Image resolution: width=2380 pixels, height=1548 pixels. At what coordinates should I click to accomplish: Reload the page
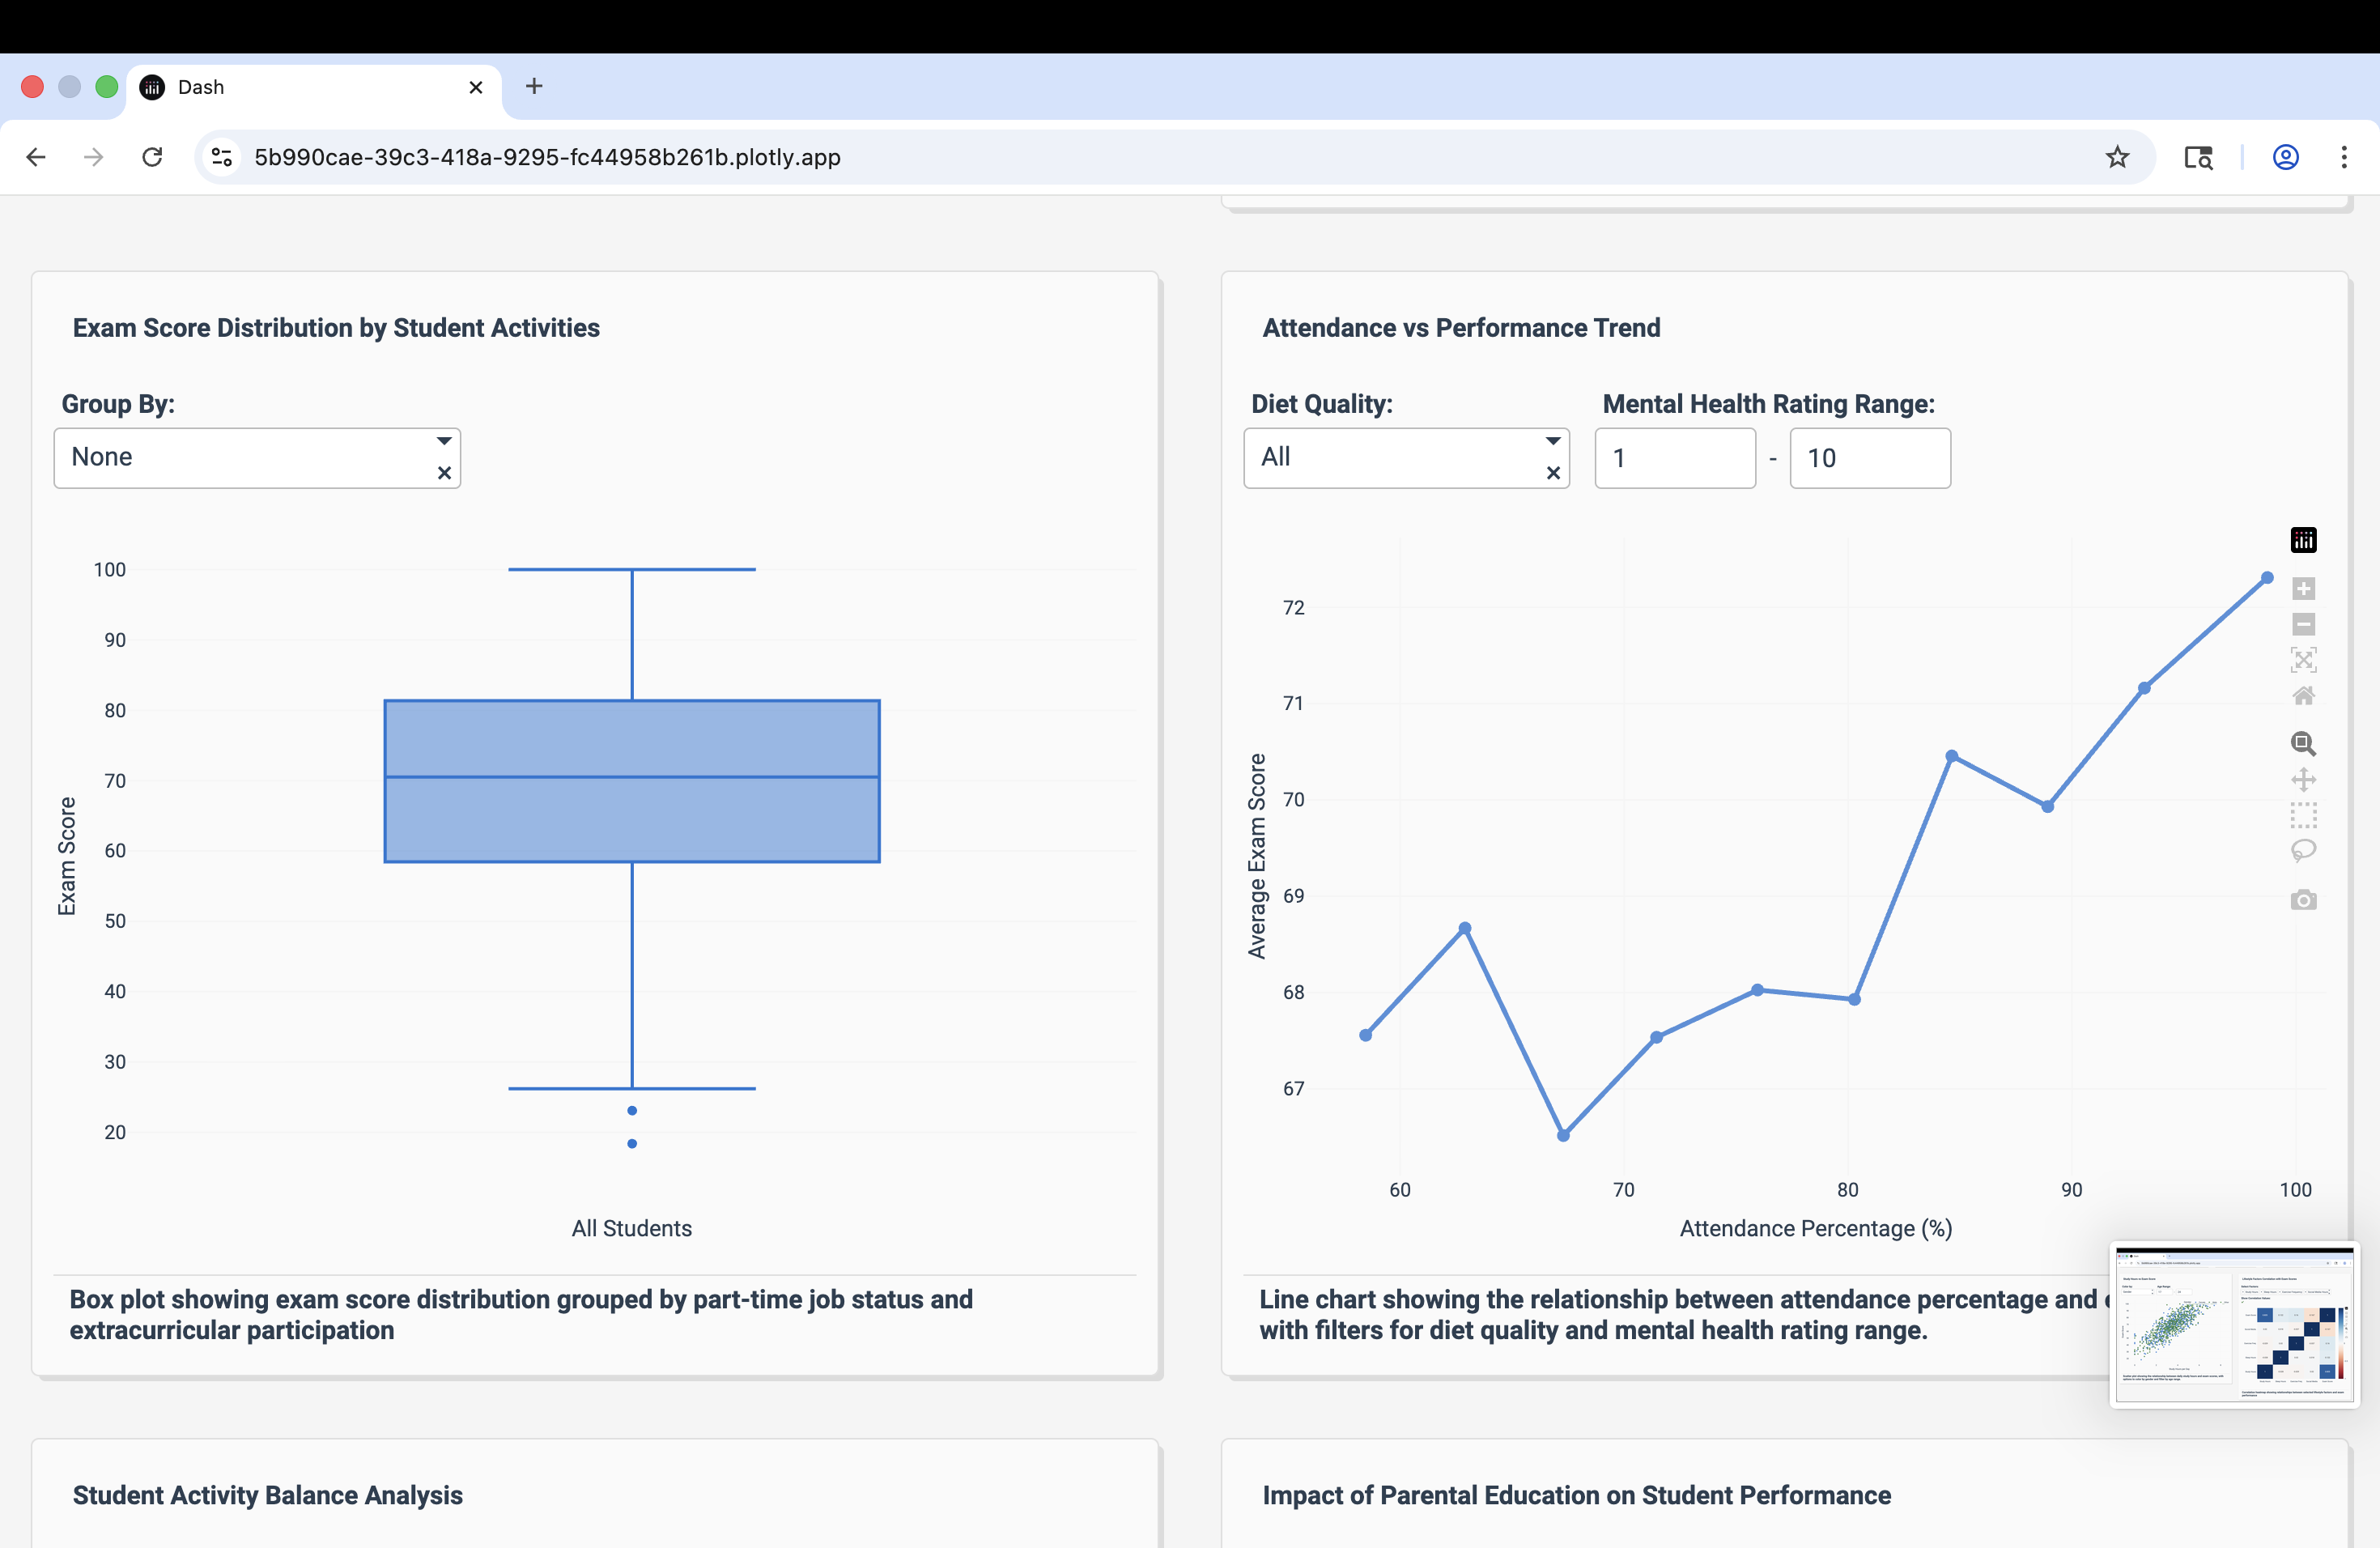152,157
